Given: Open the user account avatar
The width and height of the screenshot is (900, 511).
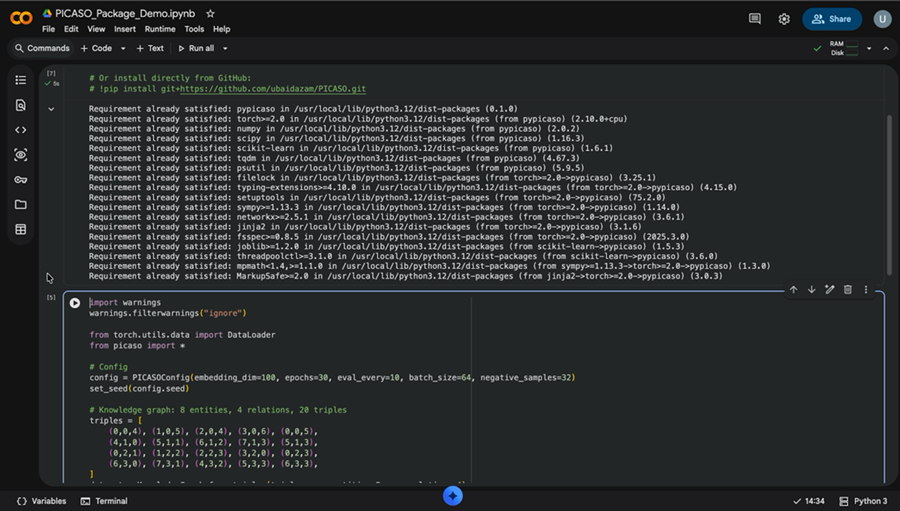Looking at the screenshot, I should pos(882,19).
